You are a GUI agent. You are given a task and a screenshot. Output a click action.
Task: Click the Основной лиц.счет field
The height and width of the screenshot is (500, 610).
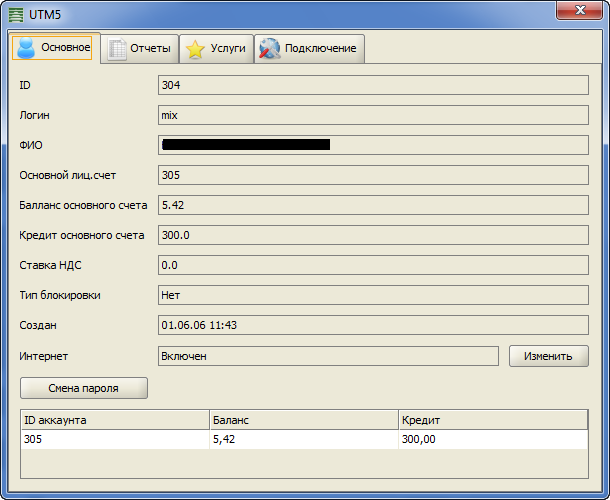pyautogui.click(x=373, y=175)
